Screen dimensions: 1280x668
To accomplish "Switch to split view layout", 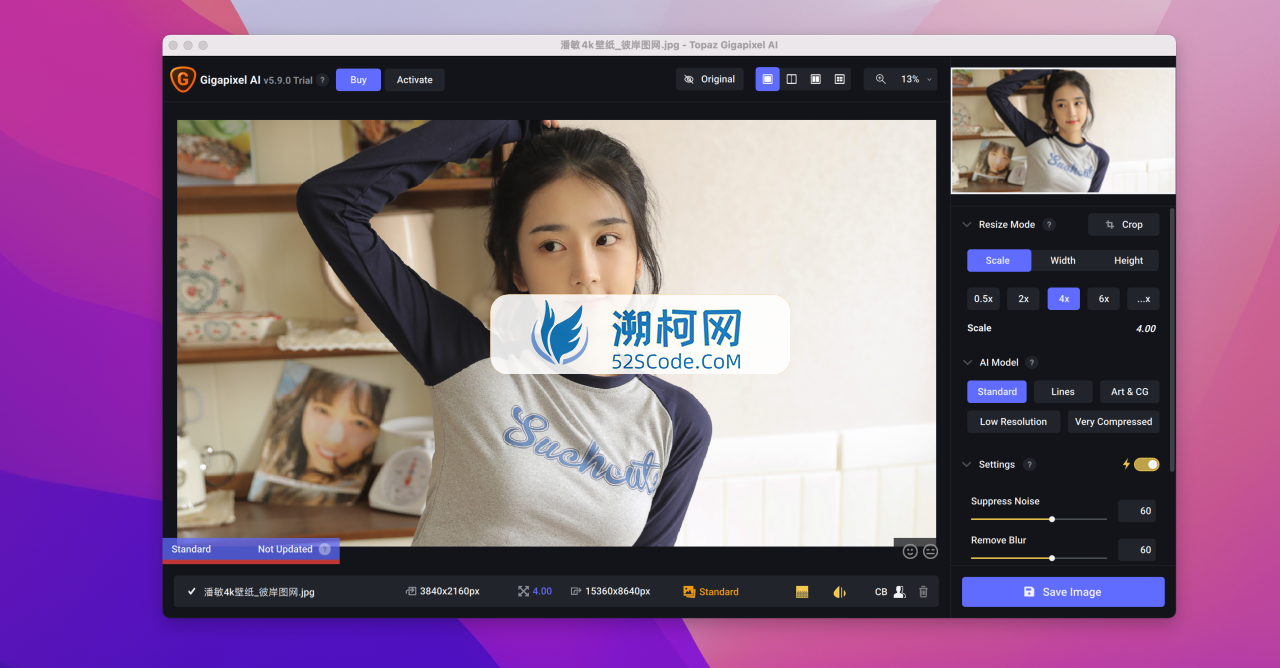I will coord(791,79).
